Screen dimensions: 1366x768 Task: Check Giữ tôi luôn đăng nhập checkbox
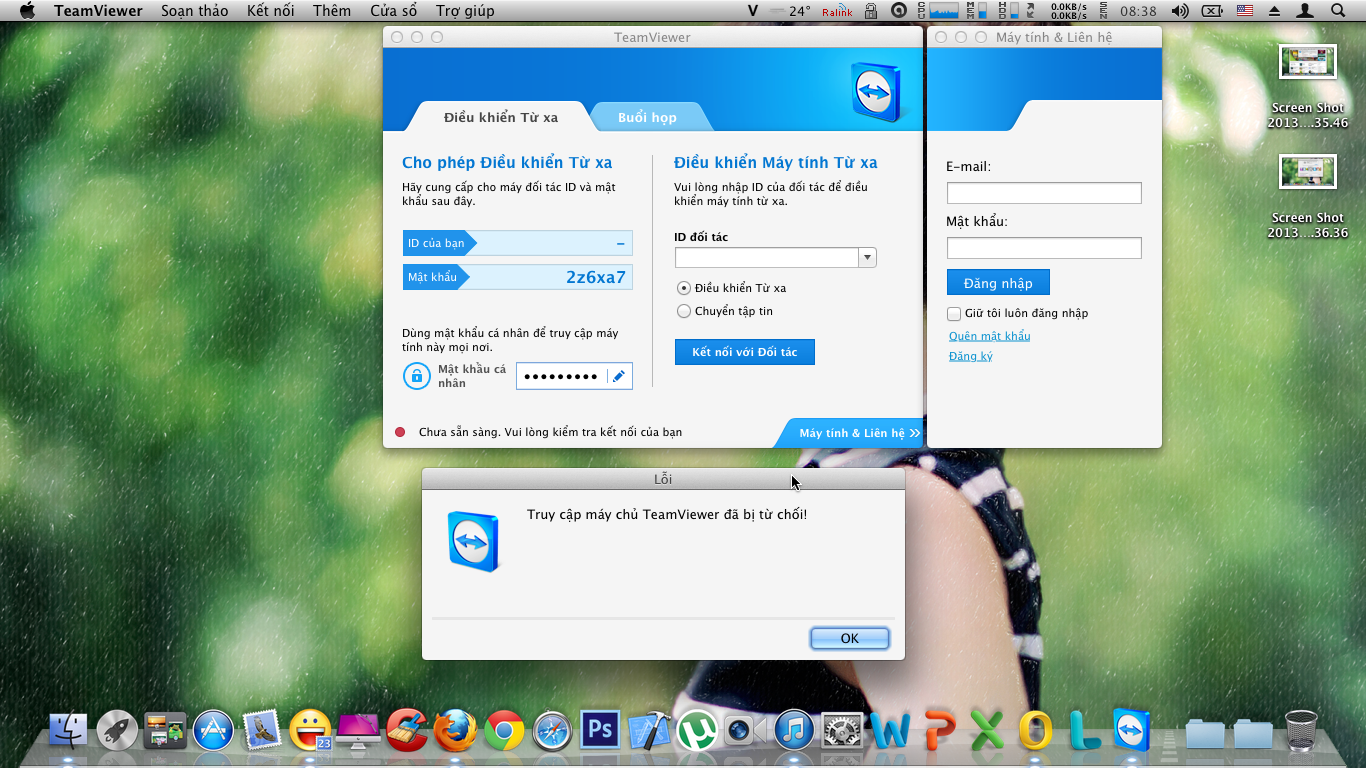[954, 314]
